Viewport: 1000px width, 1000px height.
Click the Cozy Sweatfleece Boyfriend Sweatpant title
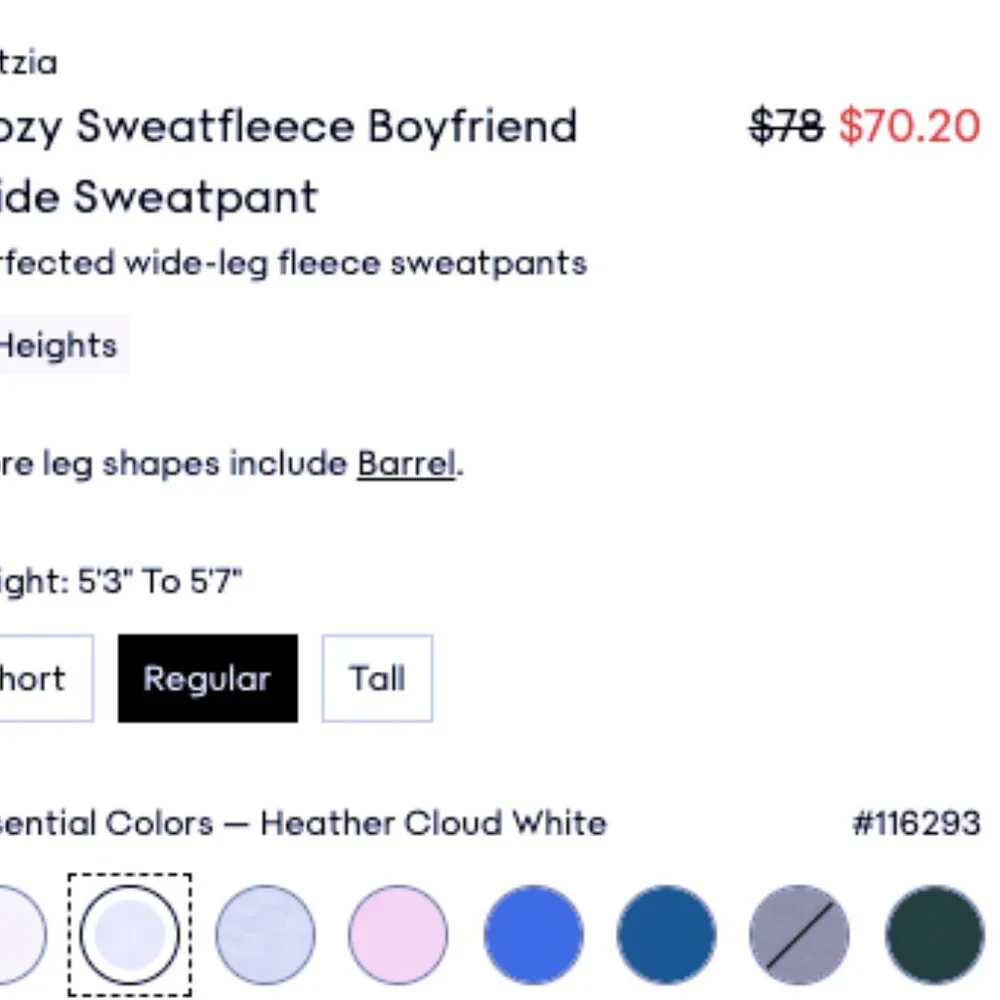coord(290,160)
